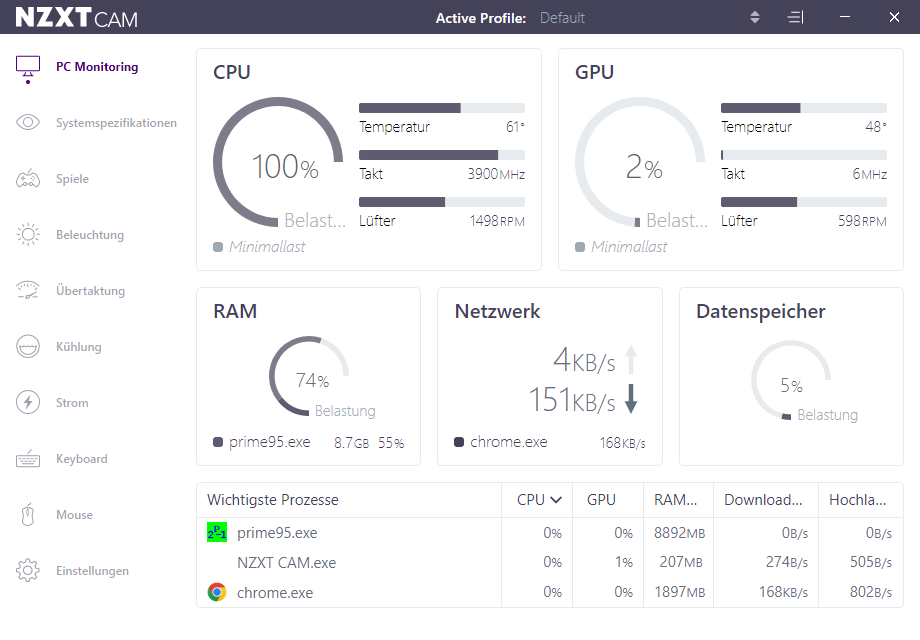
Task: Sort processes by CPU column chevron
Action: pyautogui.click(x=556, y=500)
